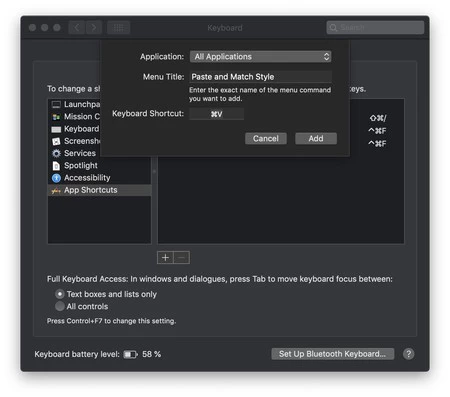Viewport: 450px width, 397px height.
Task: Select Accessibility in the category list
Action: point(100,178)
